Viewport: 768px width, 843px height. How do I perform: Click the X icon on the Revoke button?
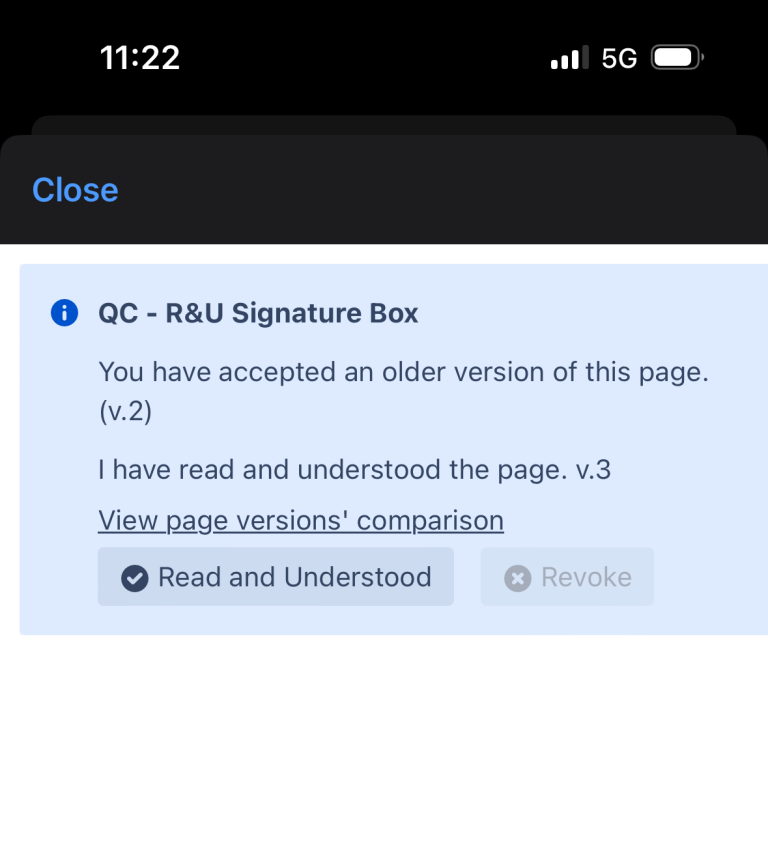coord(517,578)
